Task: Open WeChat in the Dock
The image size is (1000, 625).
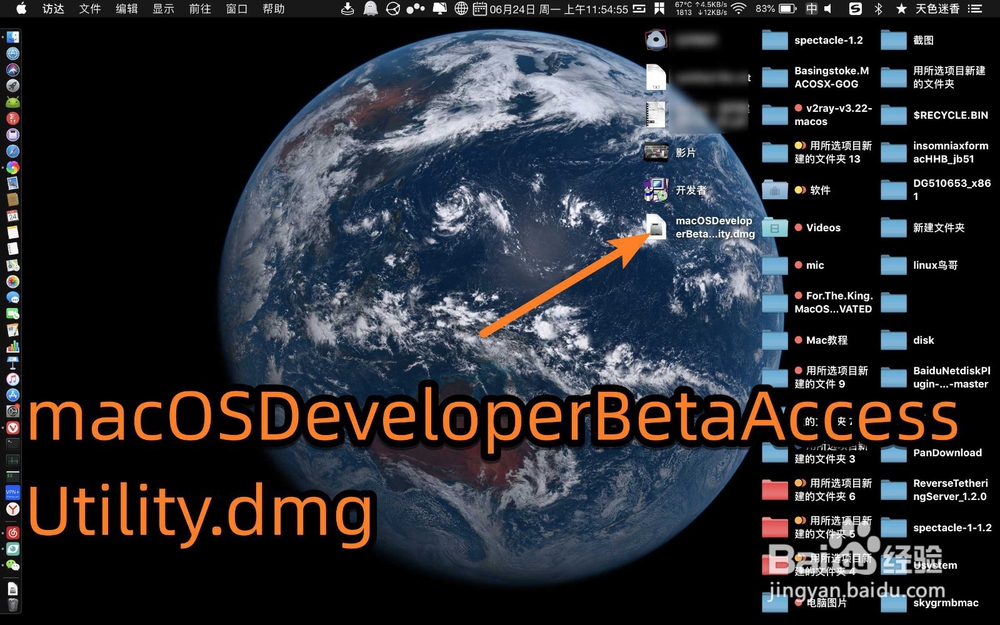Action: click(12, 565)
